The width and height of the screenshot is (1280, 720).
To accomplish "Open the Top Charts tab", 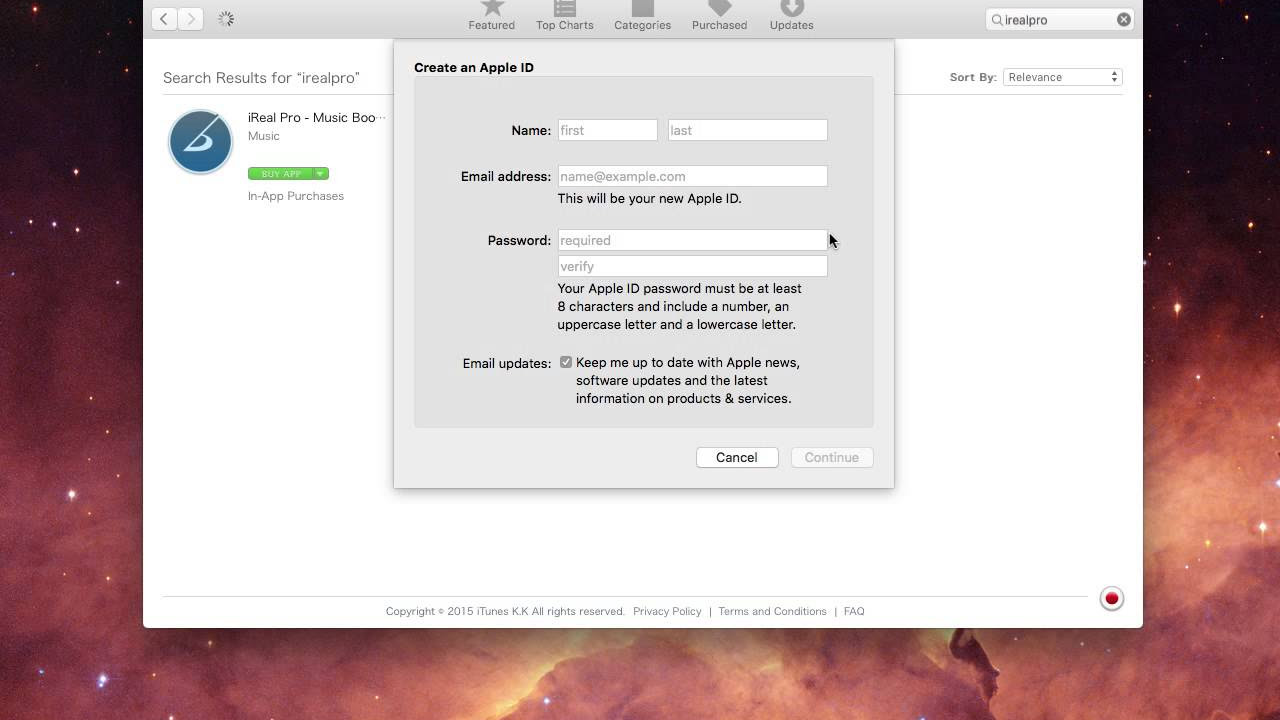I will click(564, 17).
